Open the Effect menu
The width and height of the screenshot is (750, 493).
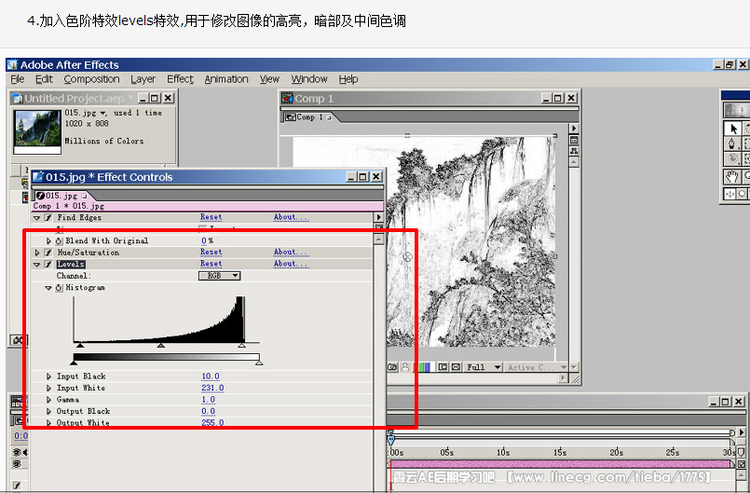(180, 79)
